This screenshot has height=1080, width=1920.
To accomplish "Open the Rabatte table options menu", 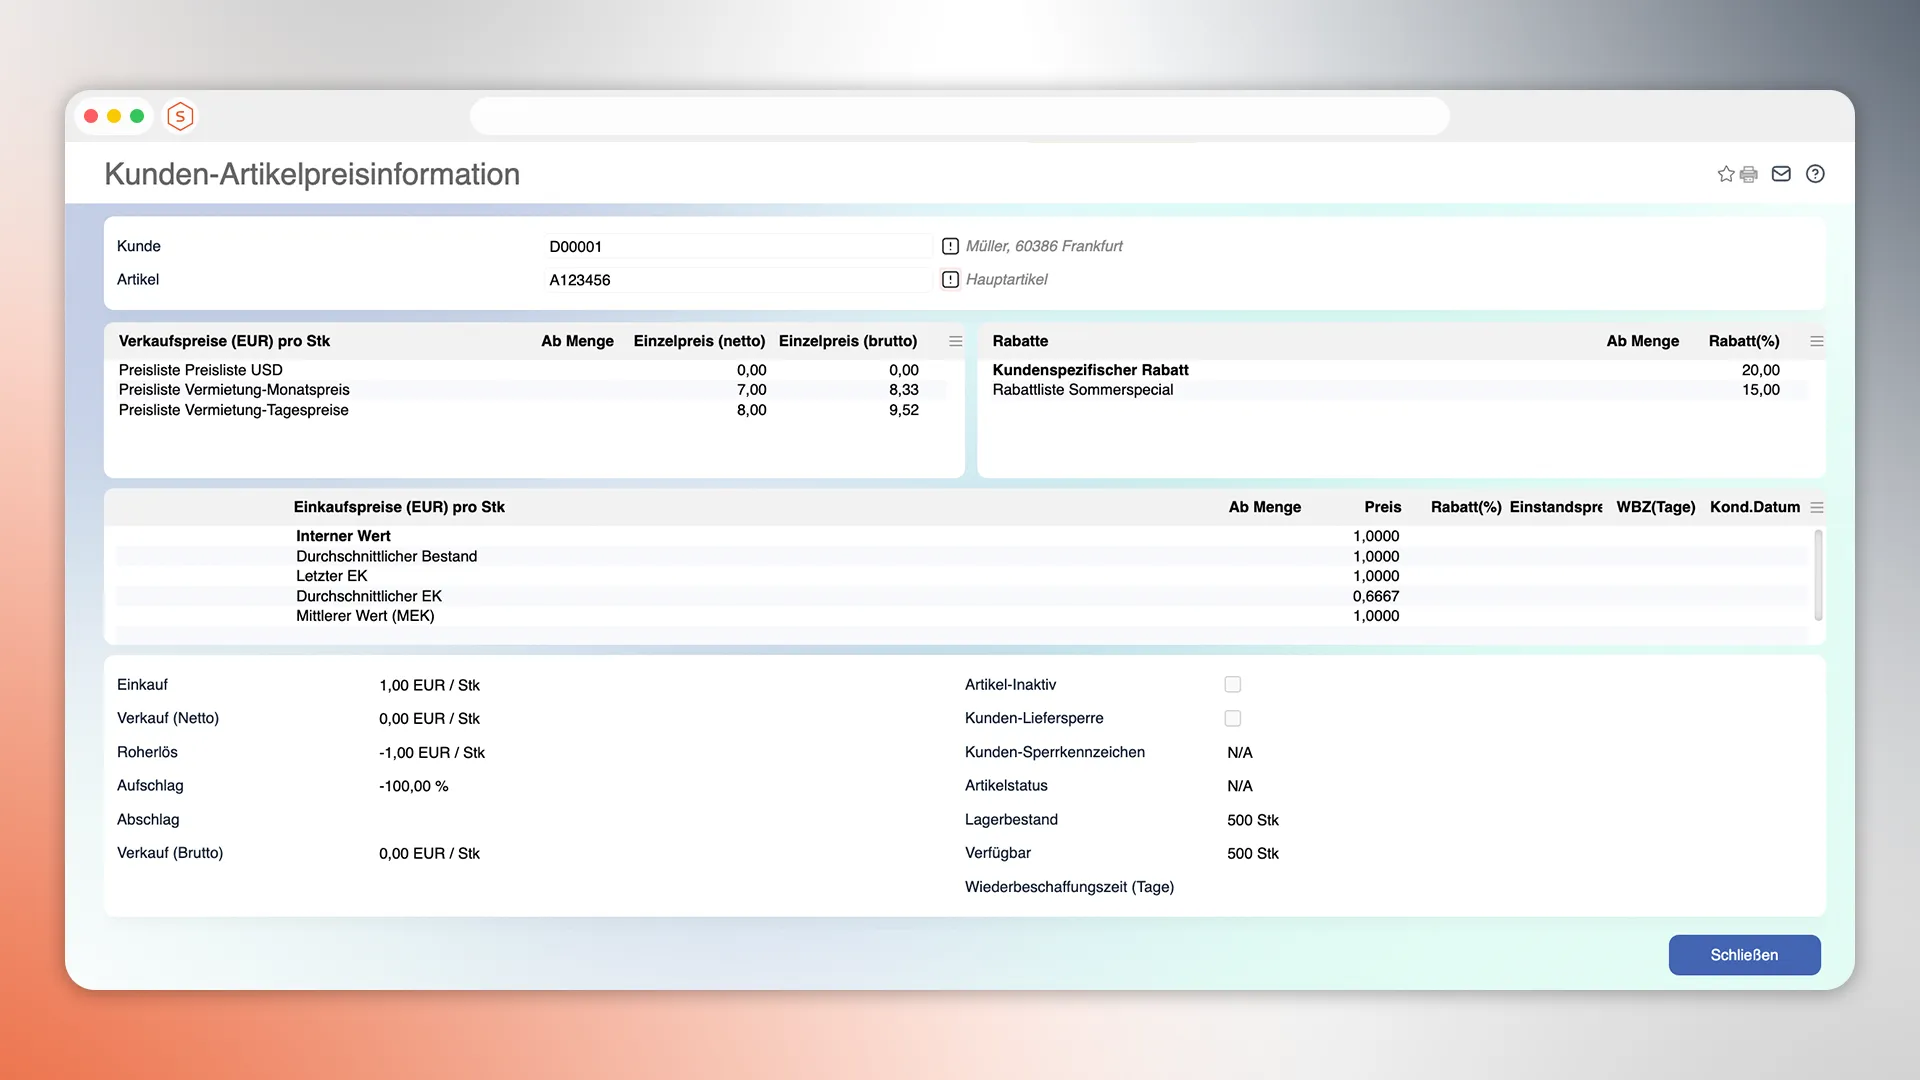I will tap(1816, 341).
